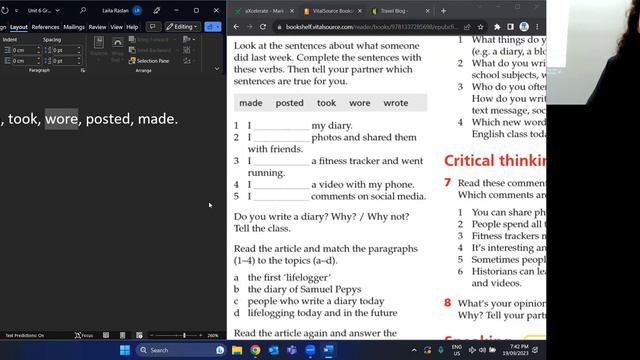640x360 pixels.
Task: Close the Travel Blog browser tab
Action: (427, 11)
